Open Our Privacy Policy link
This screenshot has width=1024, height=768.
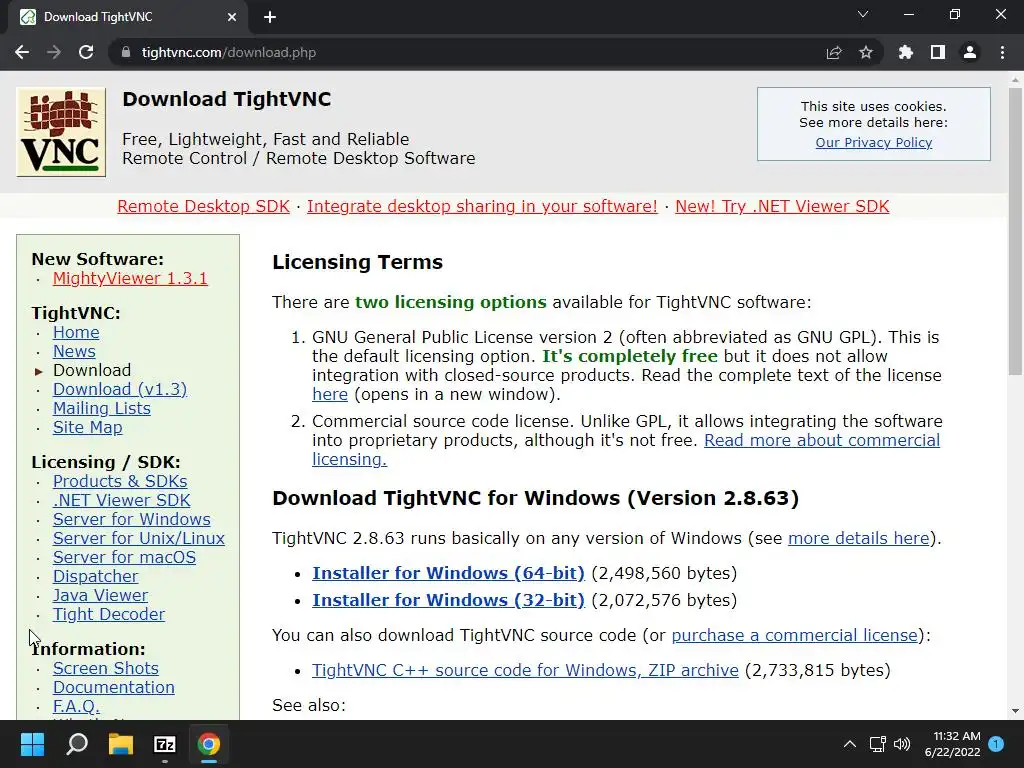tap(873, 142)
